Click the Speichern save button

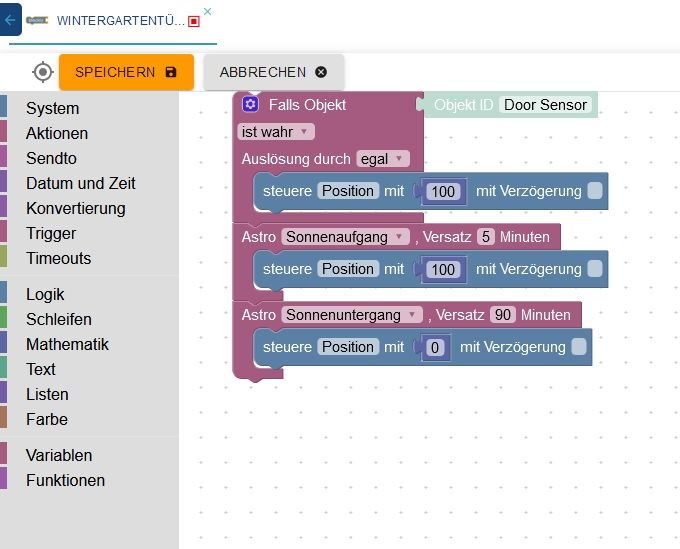coord(126,72)
